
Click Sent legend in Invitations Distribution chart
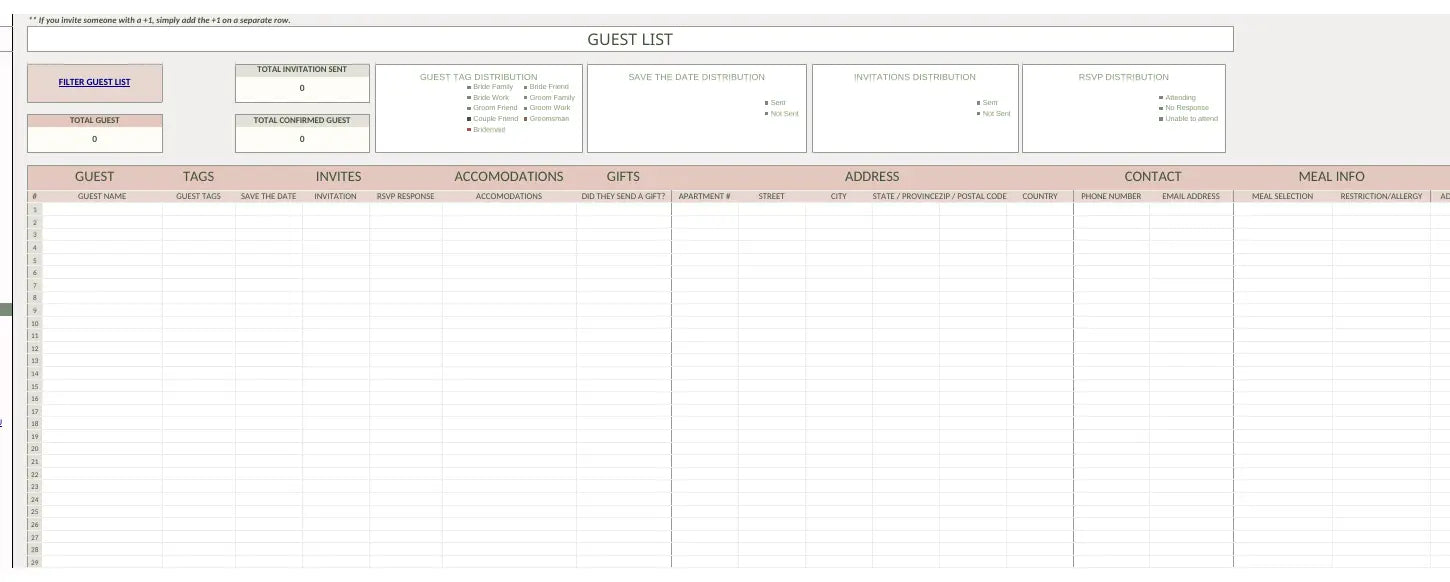click(988, 103)
